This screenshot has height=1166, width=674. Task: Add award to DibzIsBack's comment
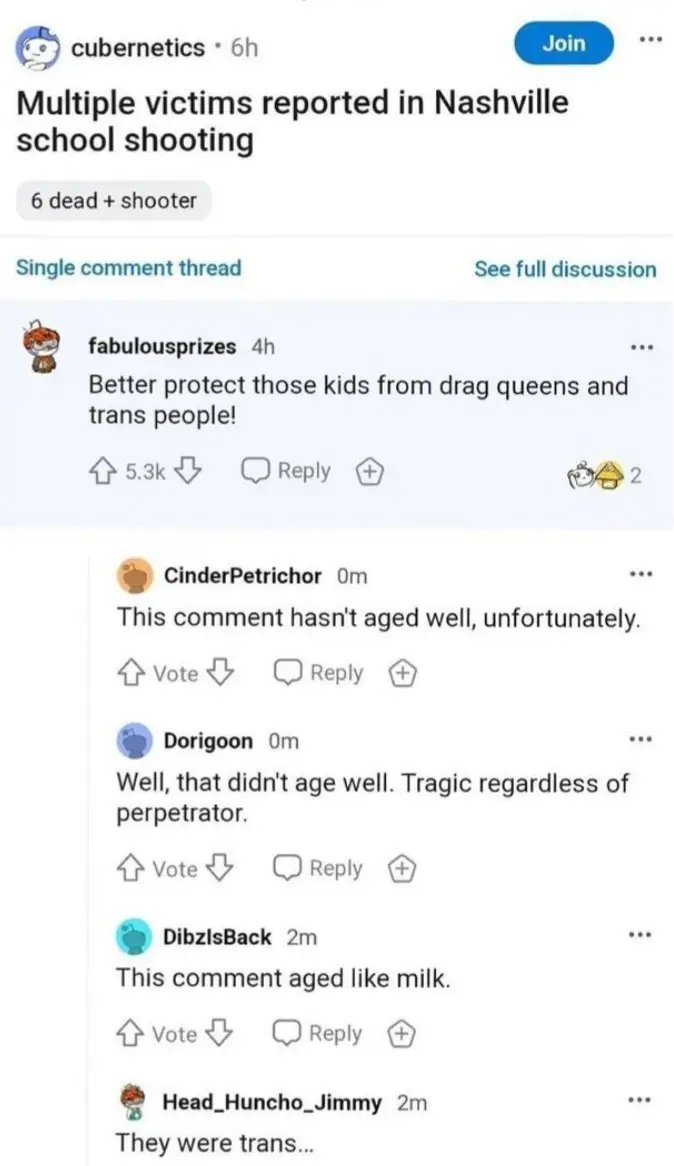[x=402, y=1034]
